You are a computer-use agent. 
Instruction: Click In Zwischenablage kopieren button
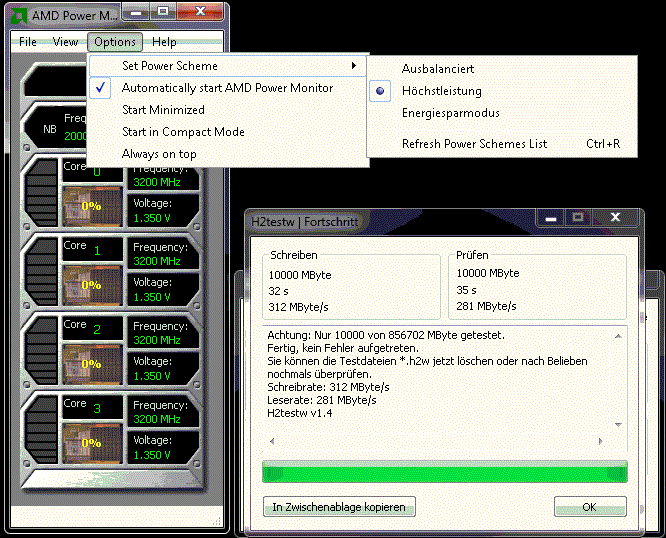click(x=339, y=507)
